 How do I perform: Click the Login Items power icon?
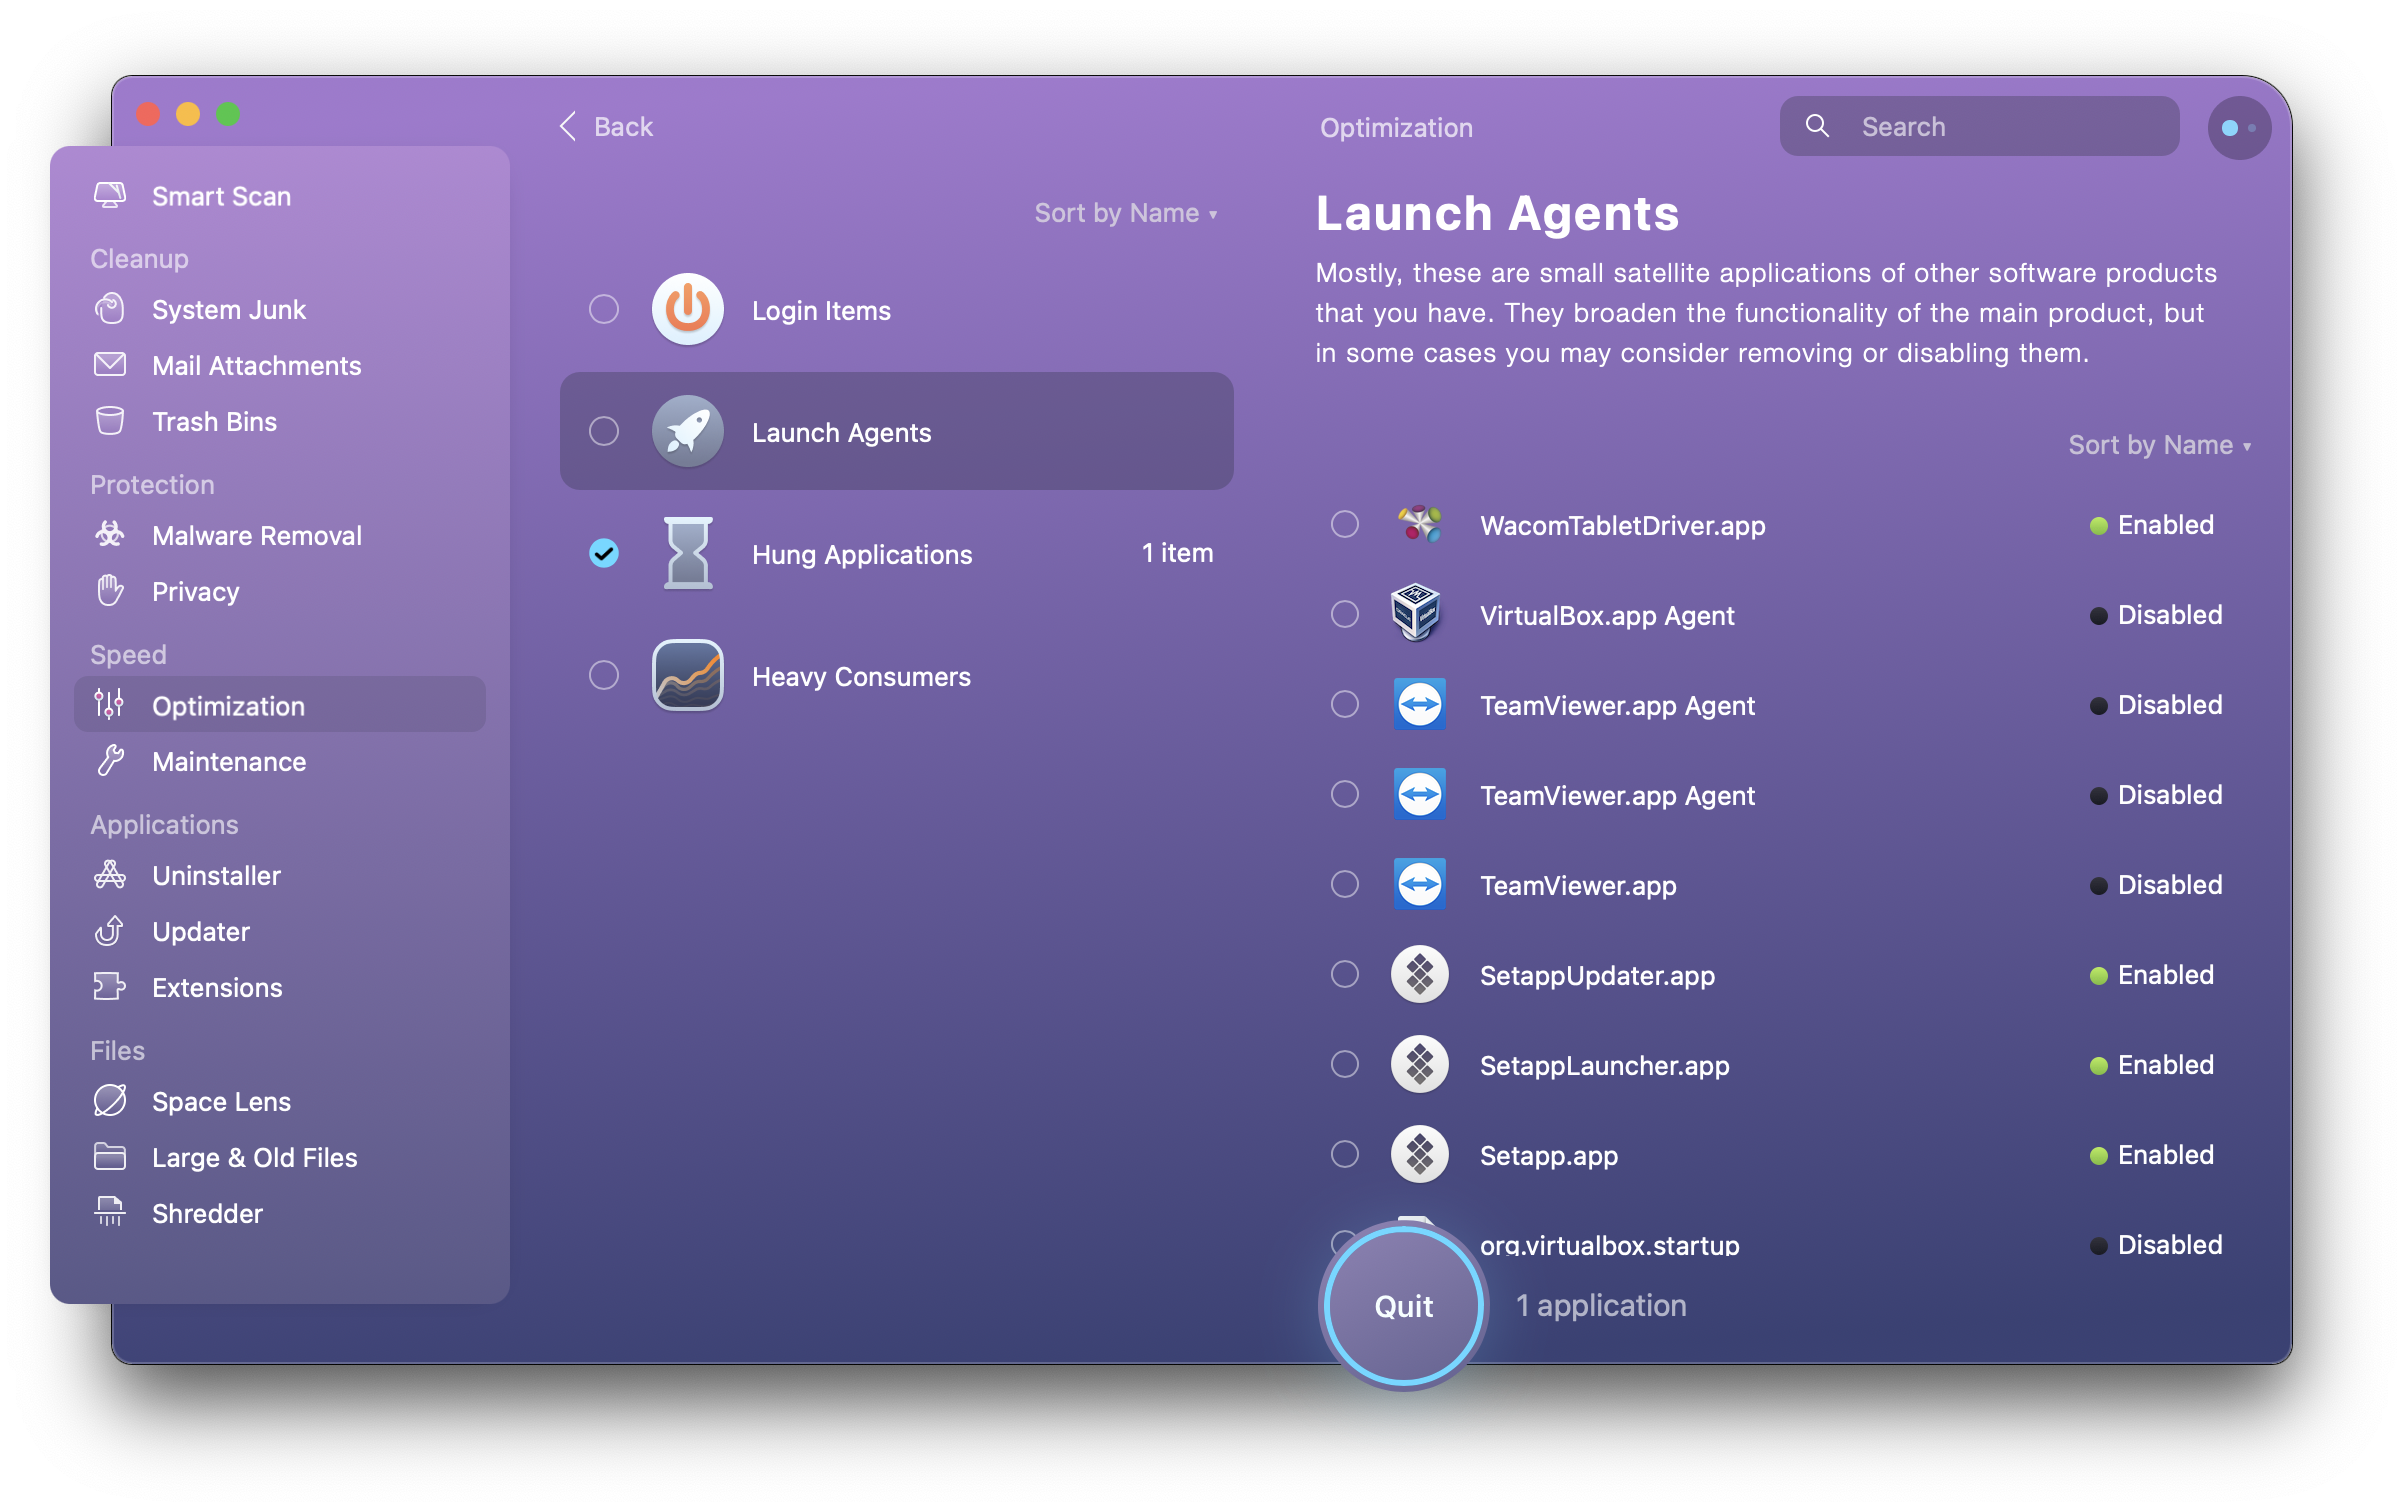coord(686,308)
